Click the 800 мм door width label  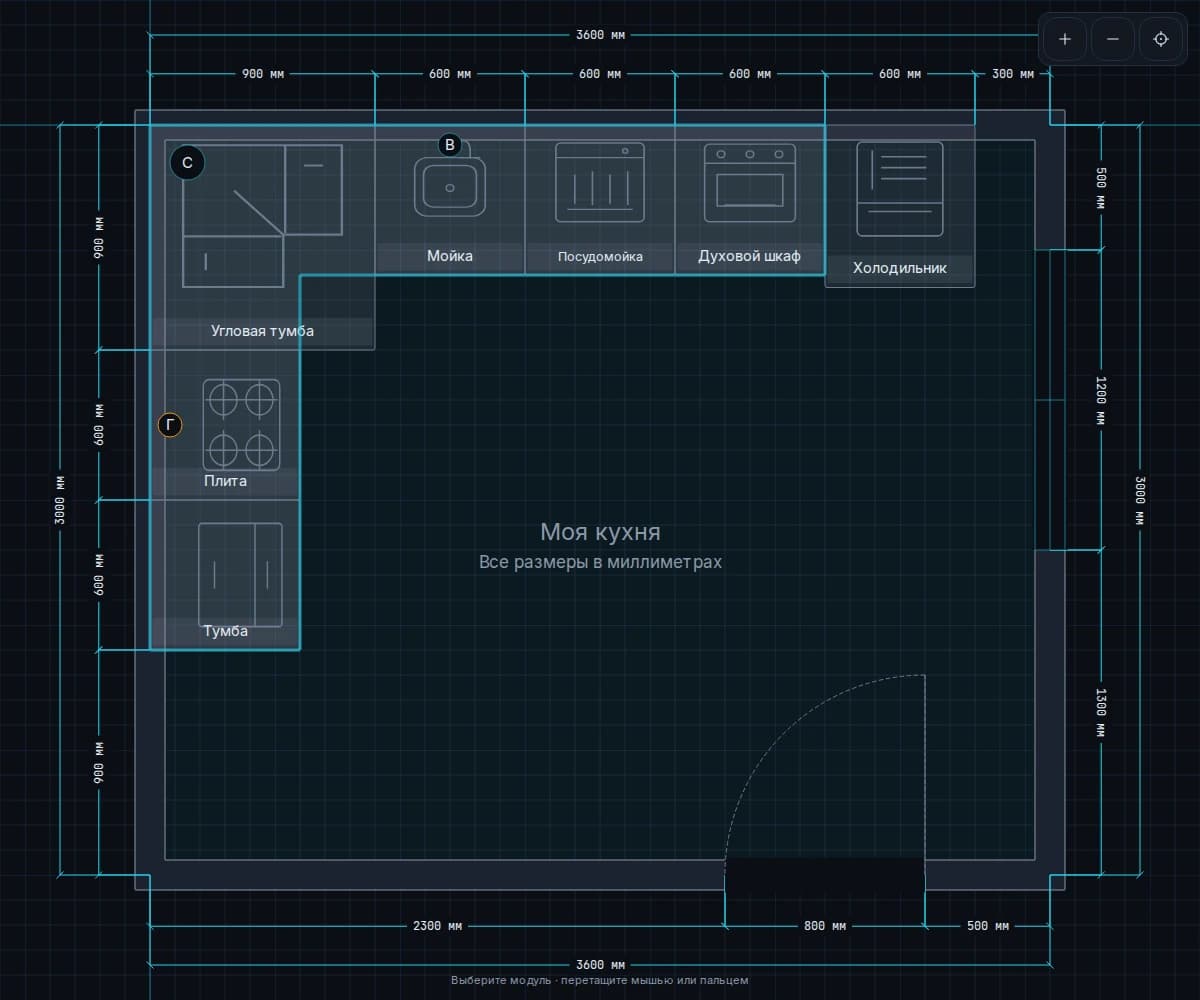825,926
